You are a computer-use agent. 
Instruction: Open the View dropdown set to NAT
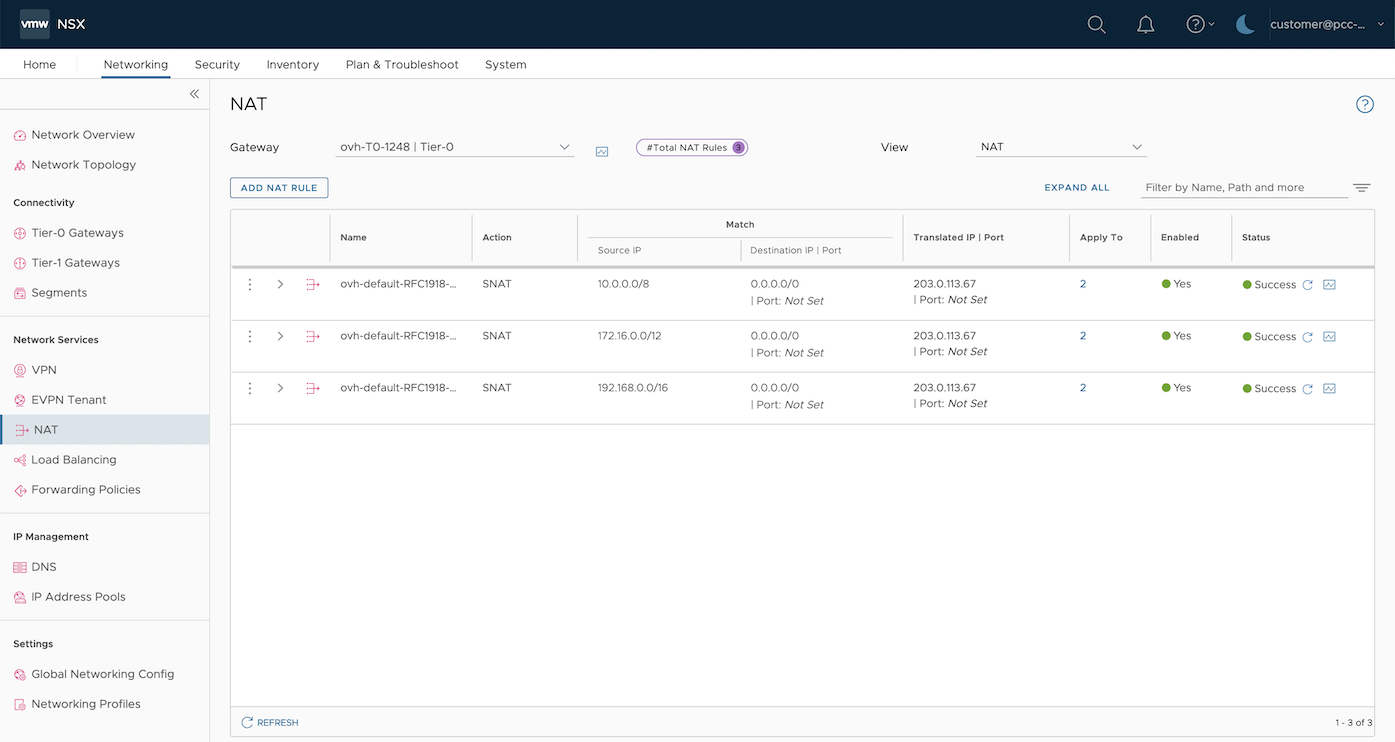[1061, 148]
